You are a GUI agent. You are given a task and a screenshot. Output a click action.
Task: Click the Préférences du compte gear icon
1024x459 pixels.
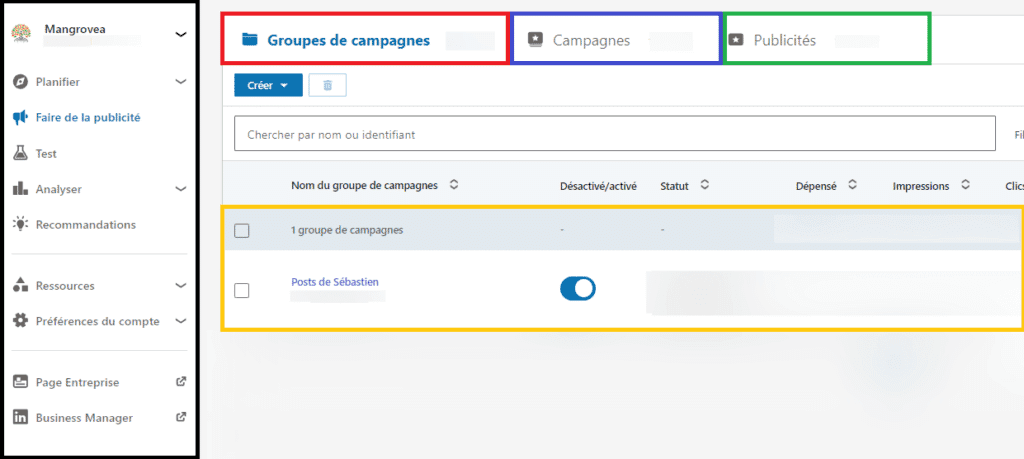point(21,321)
